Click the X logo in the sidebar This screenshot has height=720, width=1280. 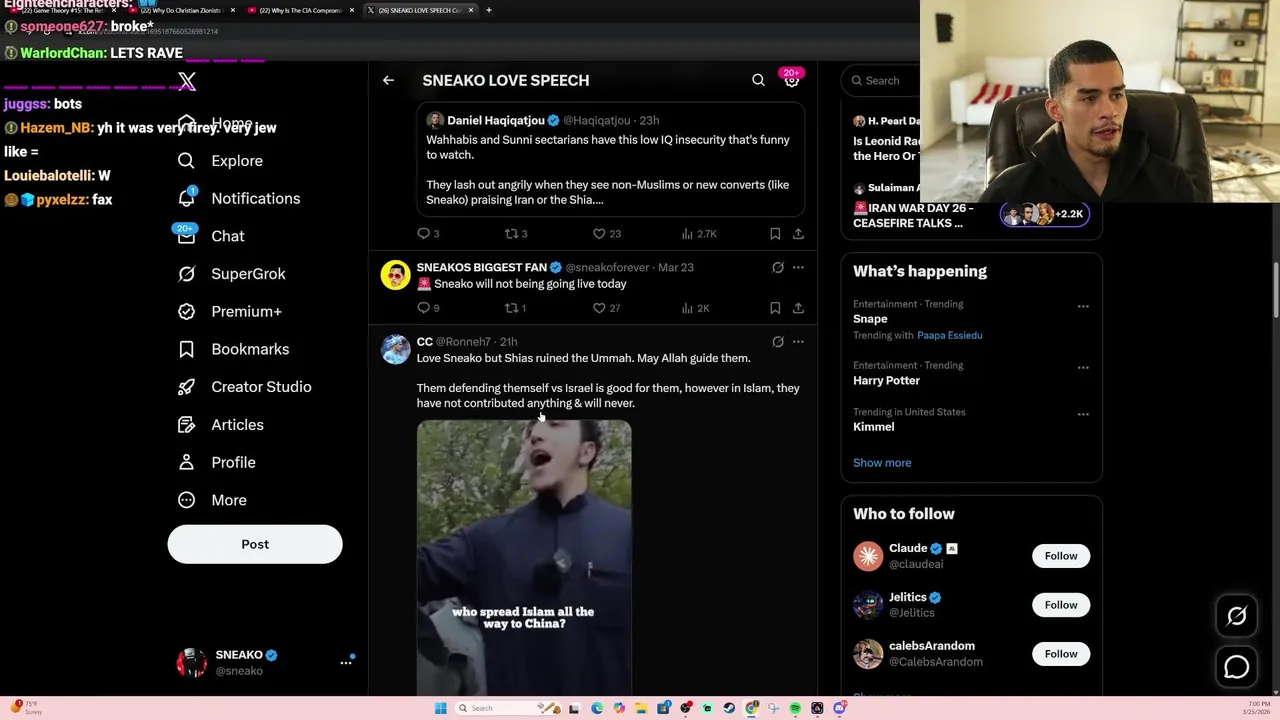coord(186,81)
